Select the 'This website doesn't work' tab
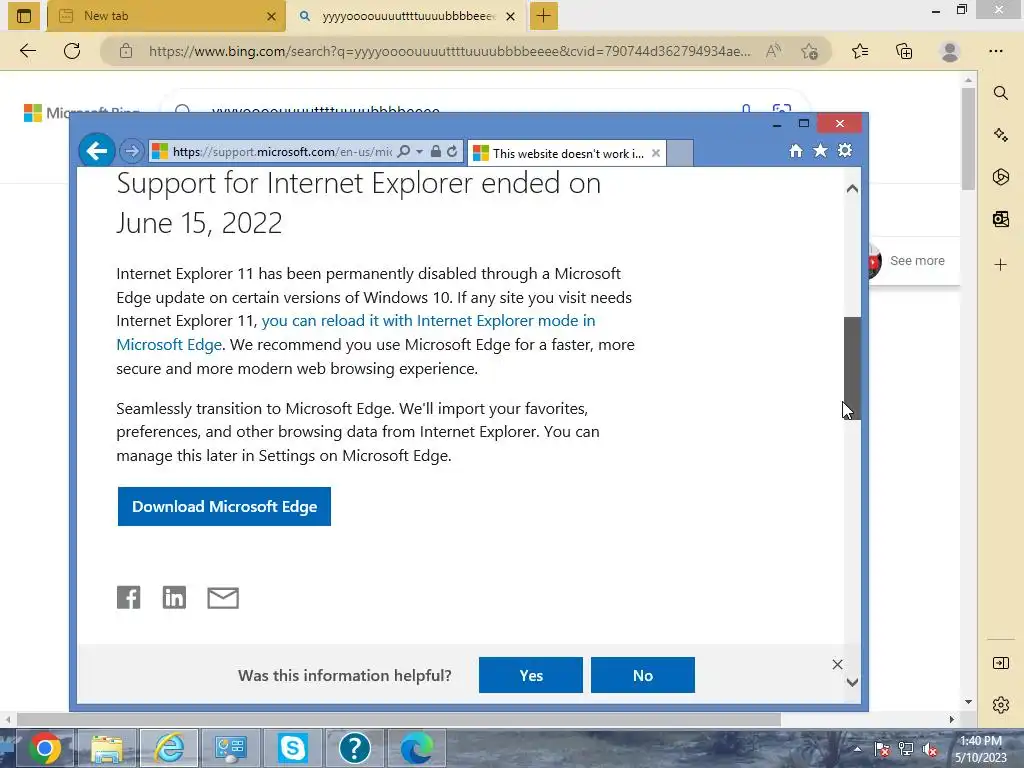This screenshot has height=768, width=1024. tap(567, 153)
